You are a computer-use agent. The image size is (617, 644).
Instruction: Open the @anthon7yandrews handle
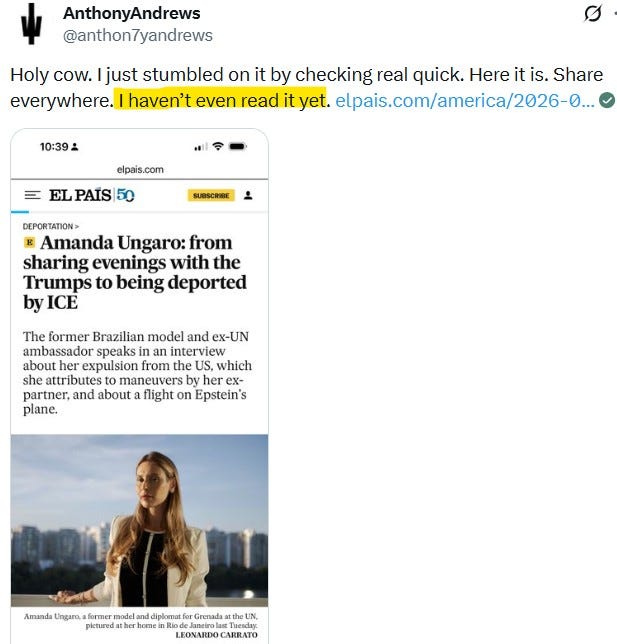click(x=138, y=35)
